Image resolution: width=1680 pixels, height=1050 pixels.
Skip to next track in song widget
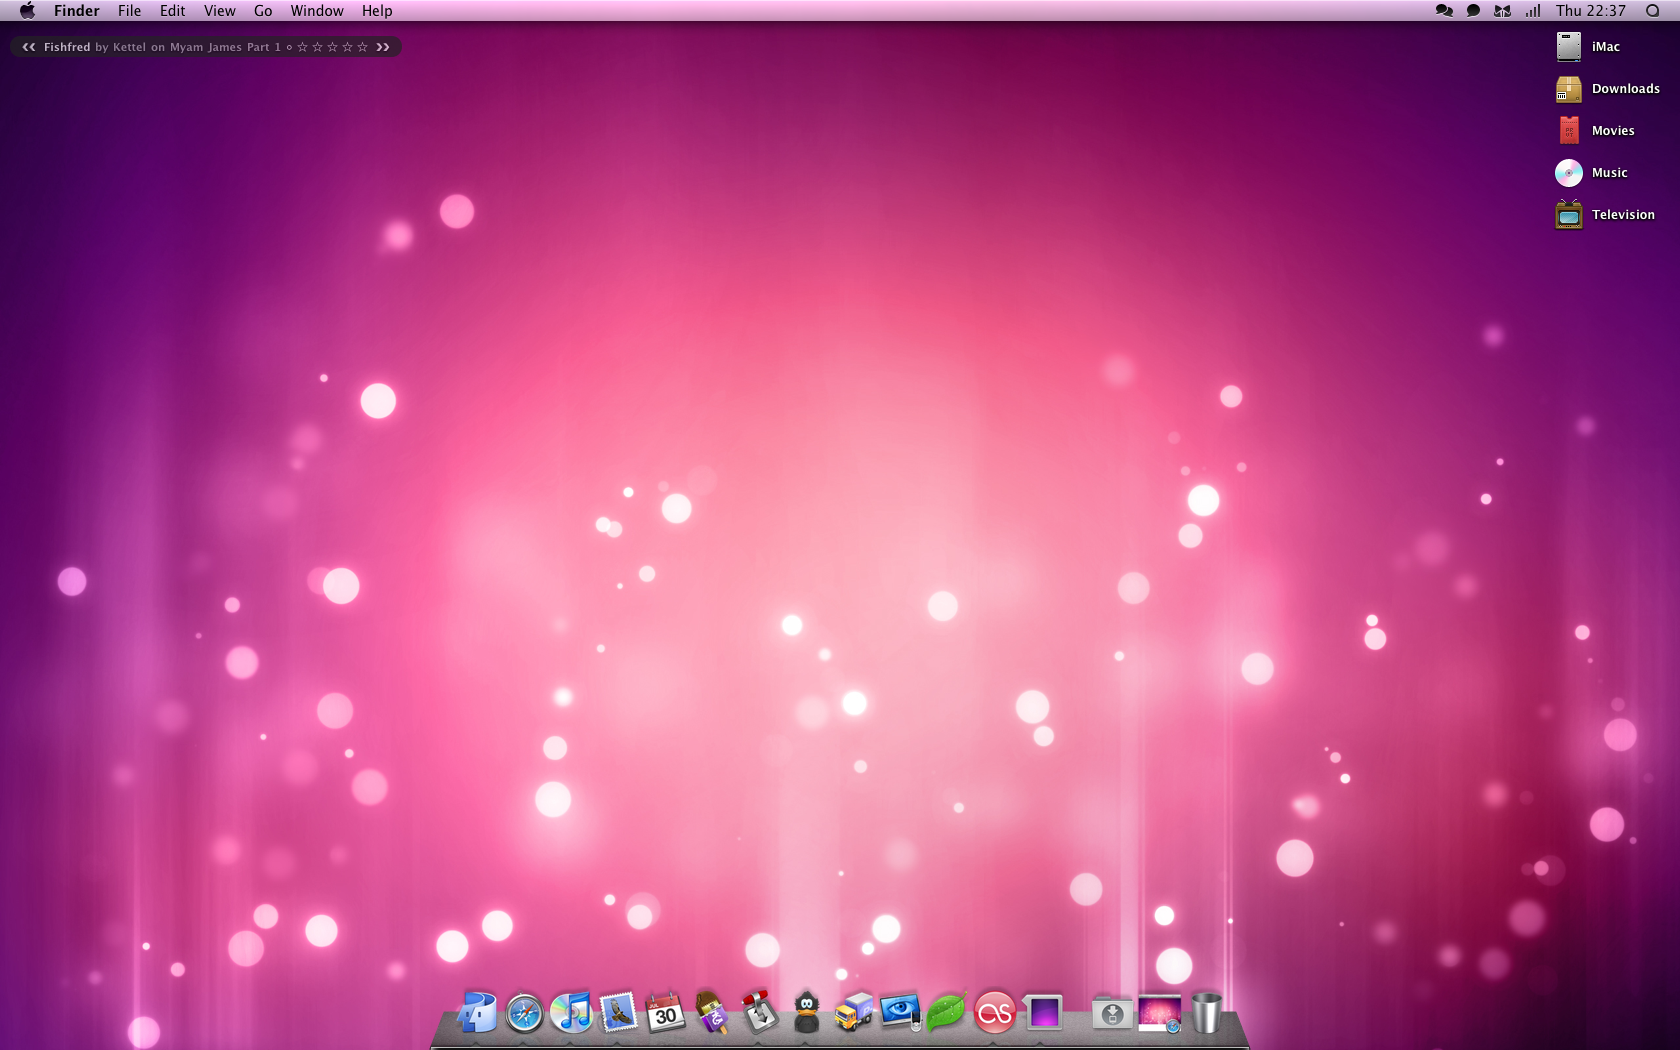(x=383, y=47)
